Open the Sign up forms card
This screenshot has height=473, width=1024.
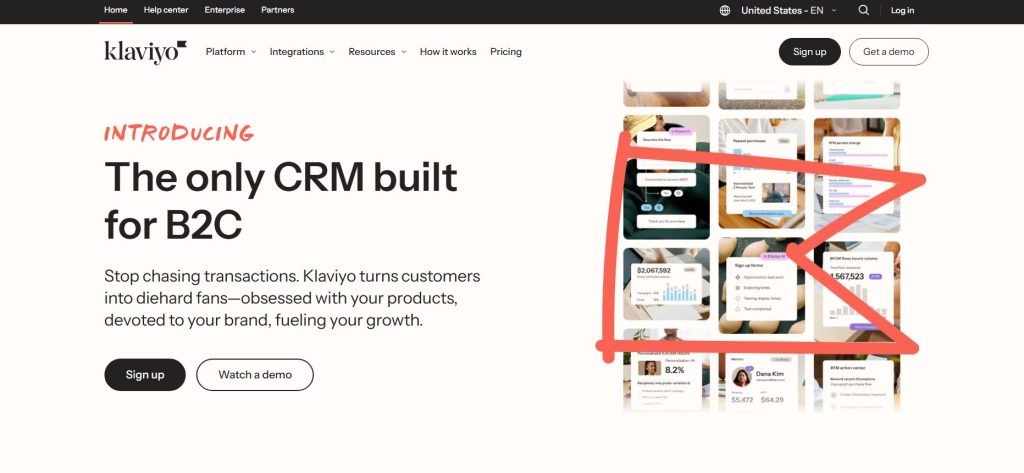[761, 285]
